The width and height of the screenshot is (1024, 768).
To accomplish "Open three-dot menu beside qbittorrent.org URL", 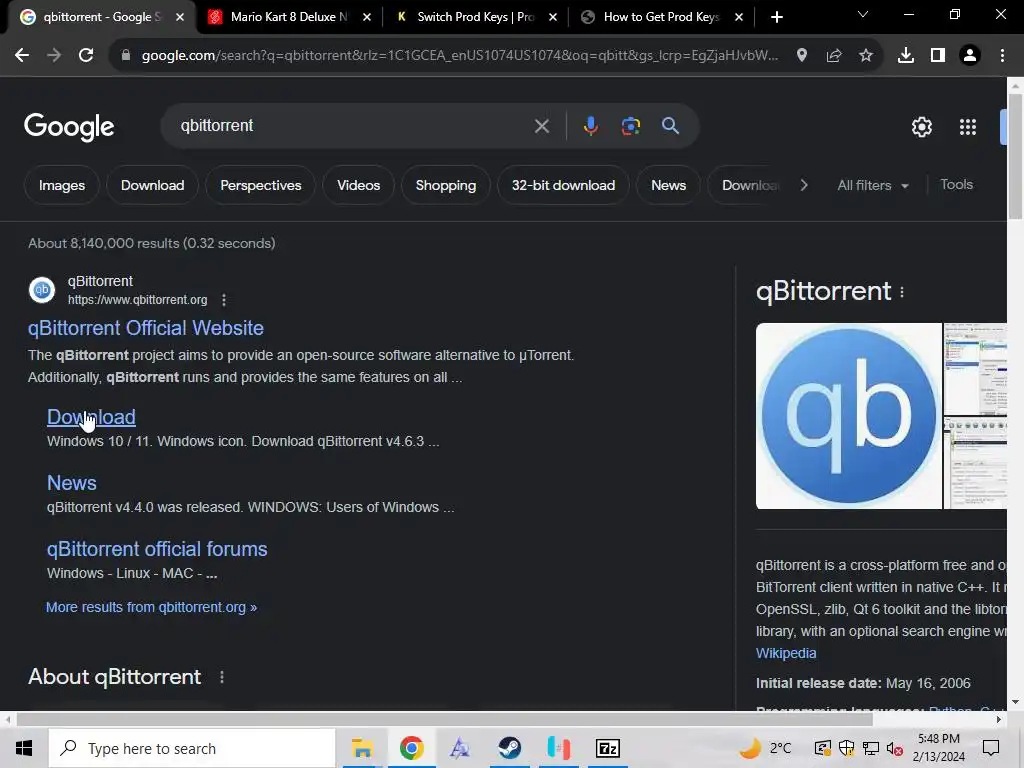I will pos(223,300).
